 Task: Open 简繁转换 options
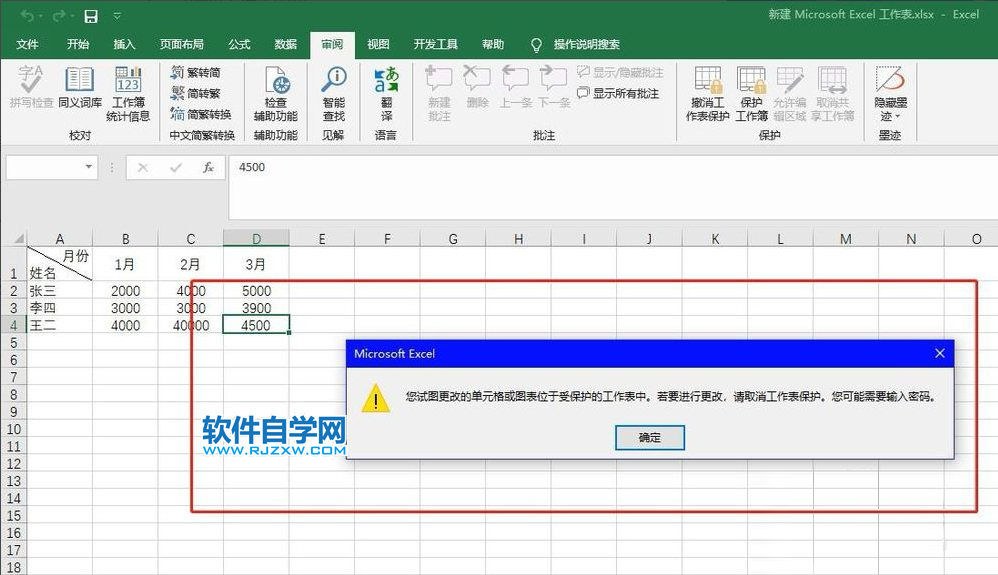[200, 115]
